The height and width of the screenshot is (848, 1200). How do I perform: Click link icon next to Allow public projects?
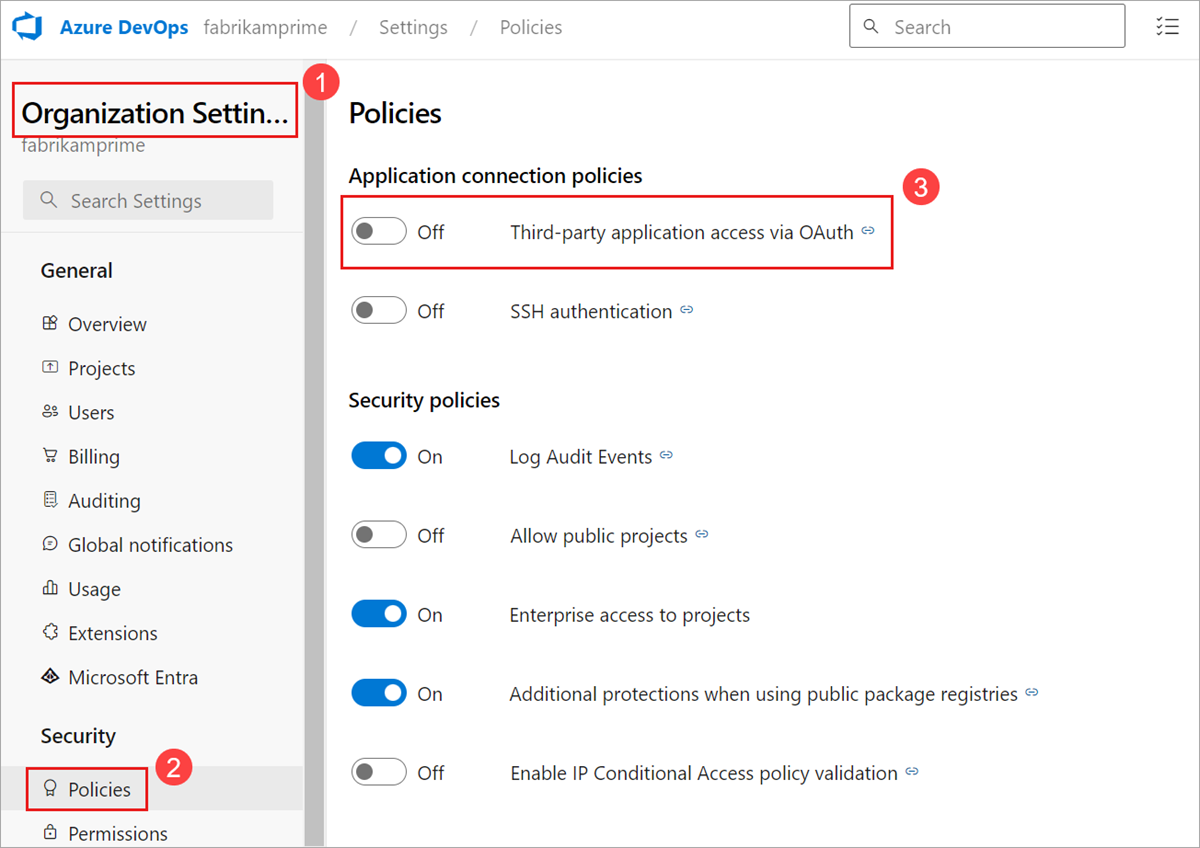pyautogui.click(x=702, y=535)
